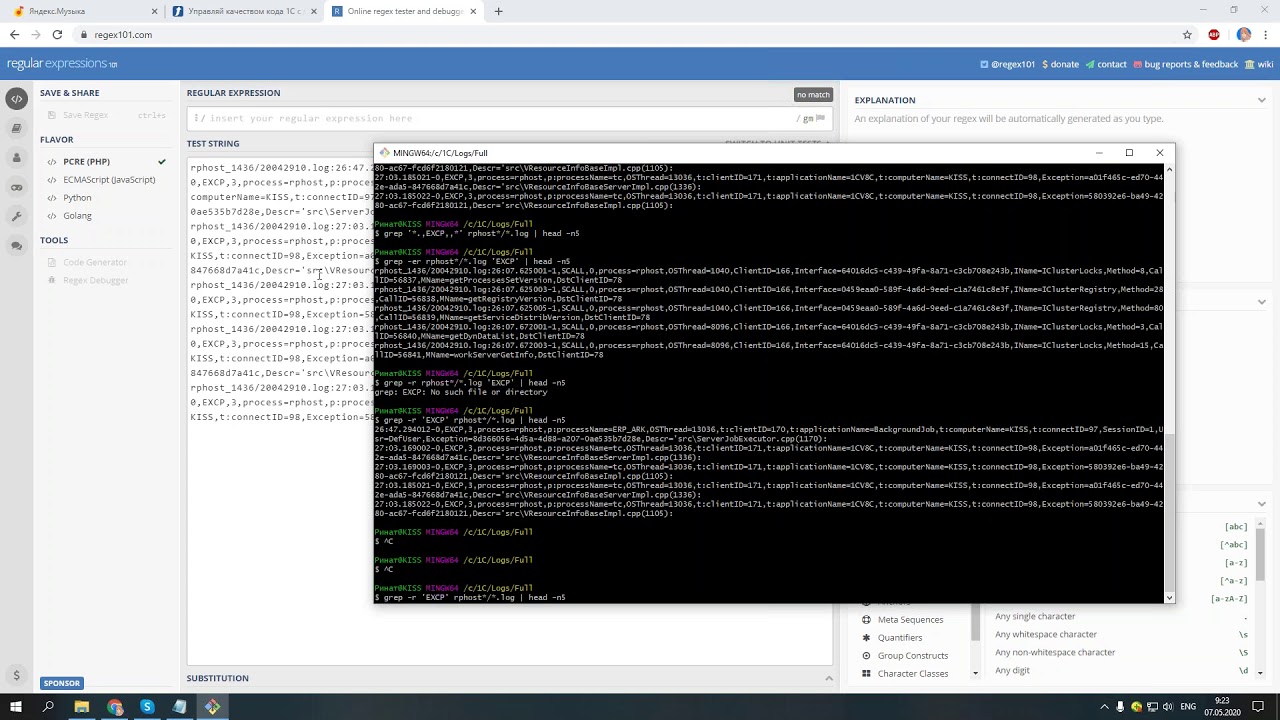The width and height of the screenshot is (1280, 720).
Task: Click the 'Any single character' reference entry
Action: (1035, 616)
